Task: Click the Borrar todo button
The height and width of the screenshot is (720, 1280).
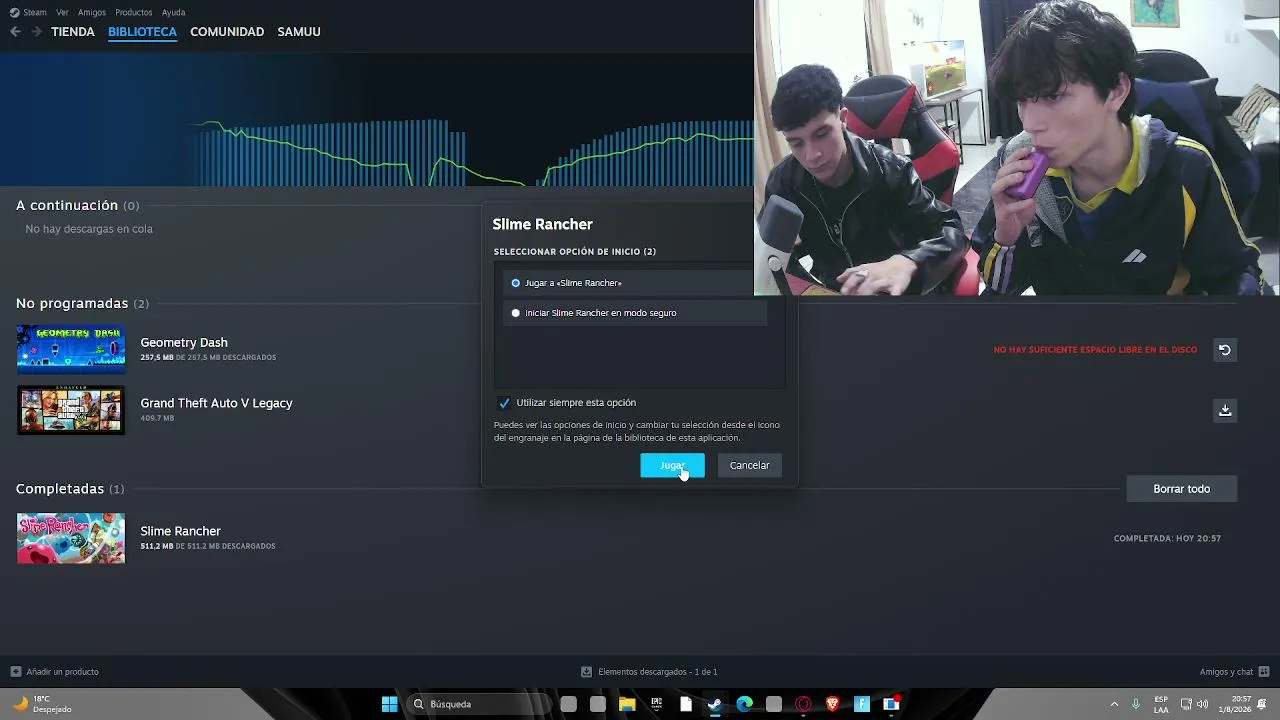Action: click(1181, 489)
